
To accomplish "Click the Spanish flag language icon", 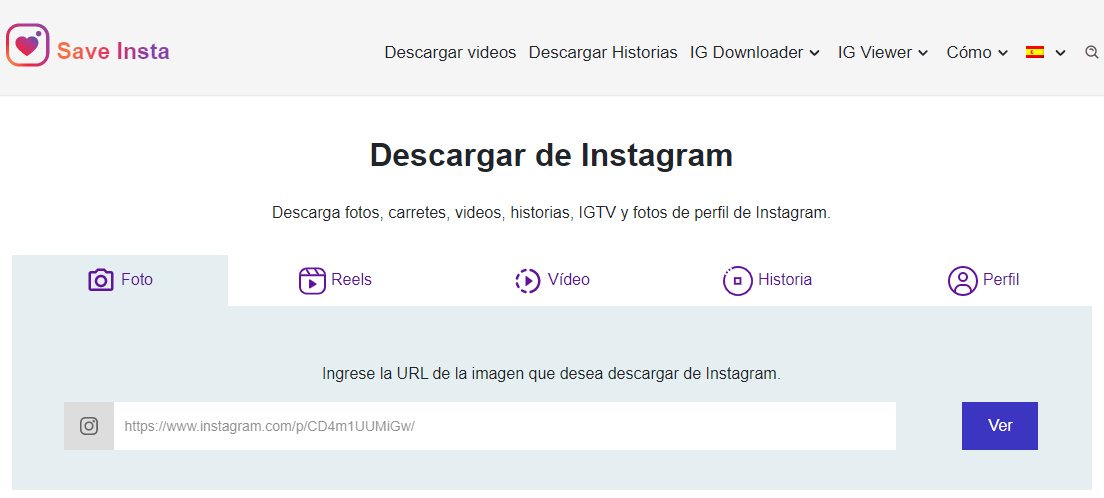I will click(x=1035, y=52).
